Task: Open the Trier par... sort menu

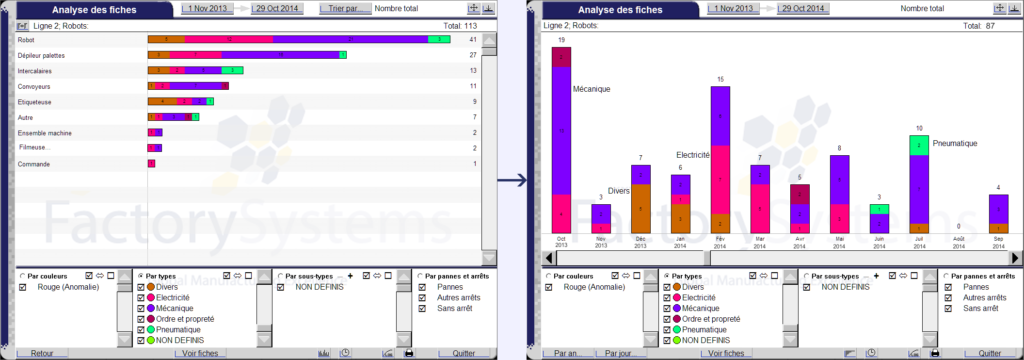Action: pyautogui.click(x=345, y=9)
